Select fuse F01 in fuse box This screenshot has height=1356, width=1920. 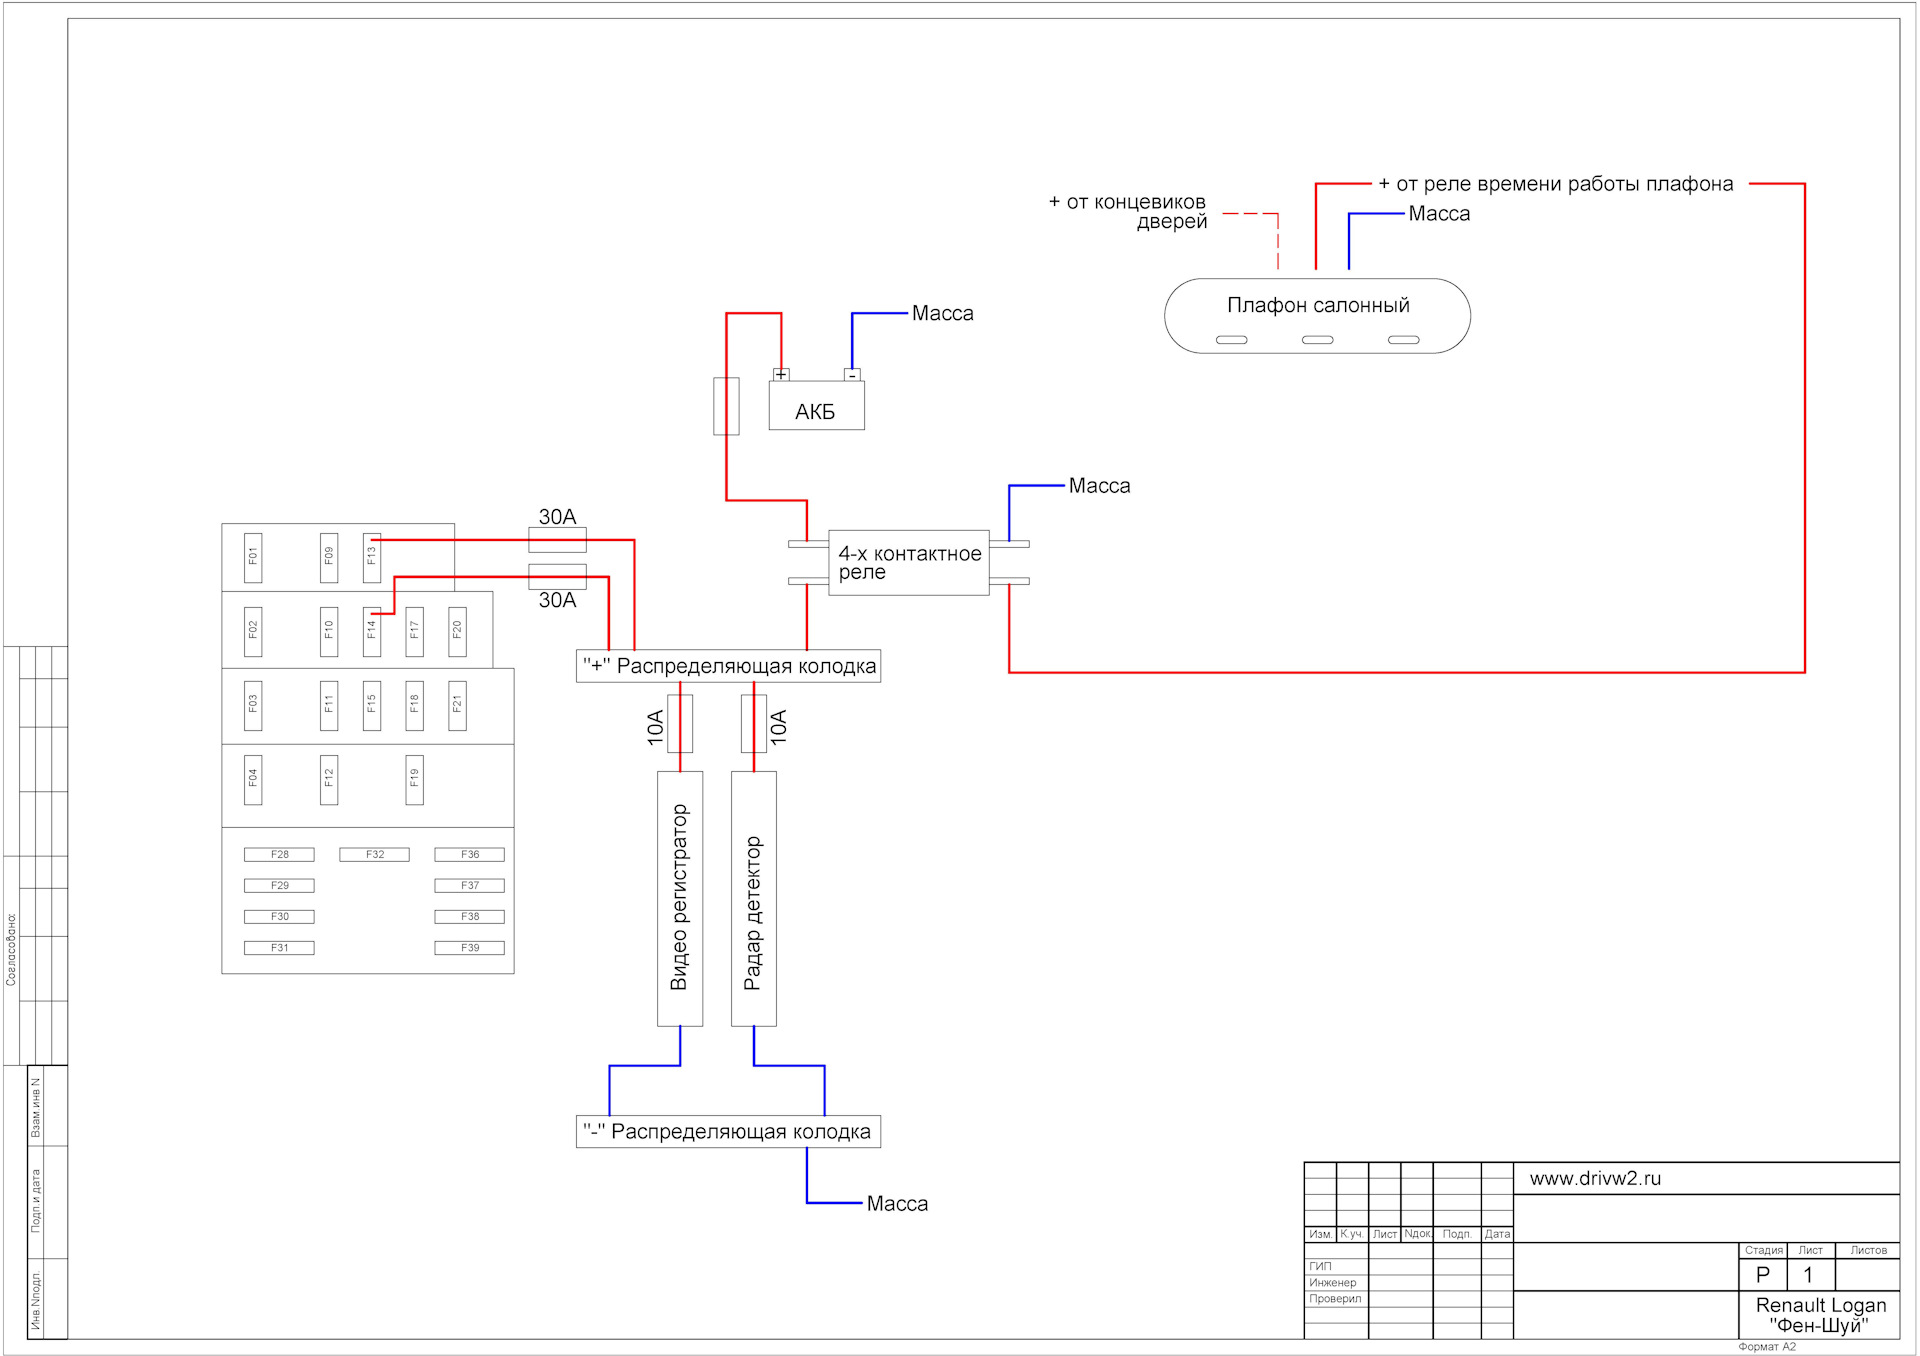(253, 557)
